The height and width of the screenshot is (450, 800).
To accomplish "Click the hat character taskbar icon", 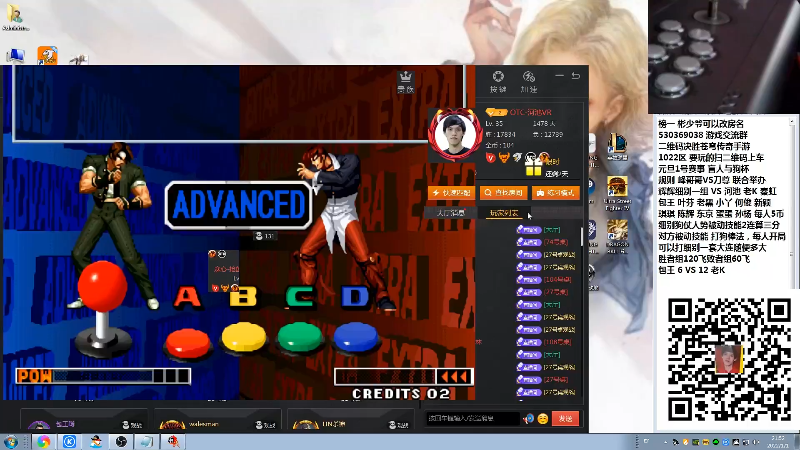I will click(95, 442).
